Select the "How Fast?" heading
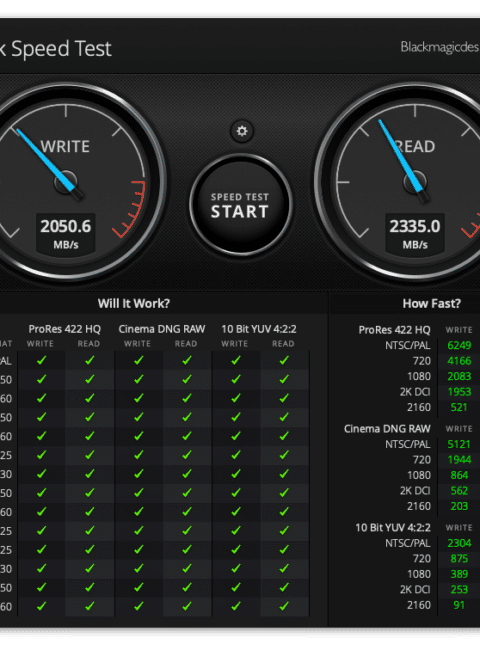 tap(432, 303)
